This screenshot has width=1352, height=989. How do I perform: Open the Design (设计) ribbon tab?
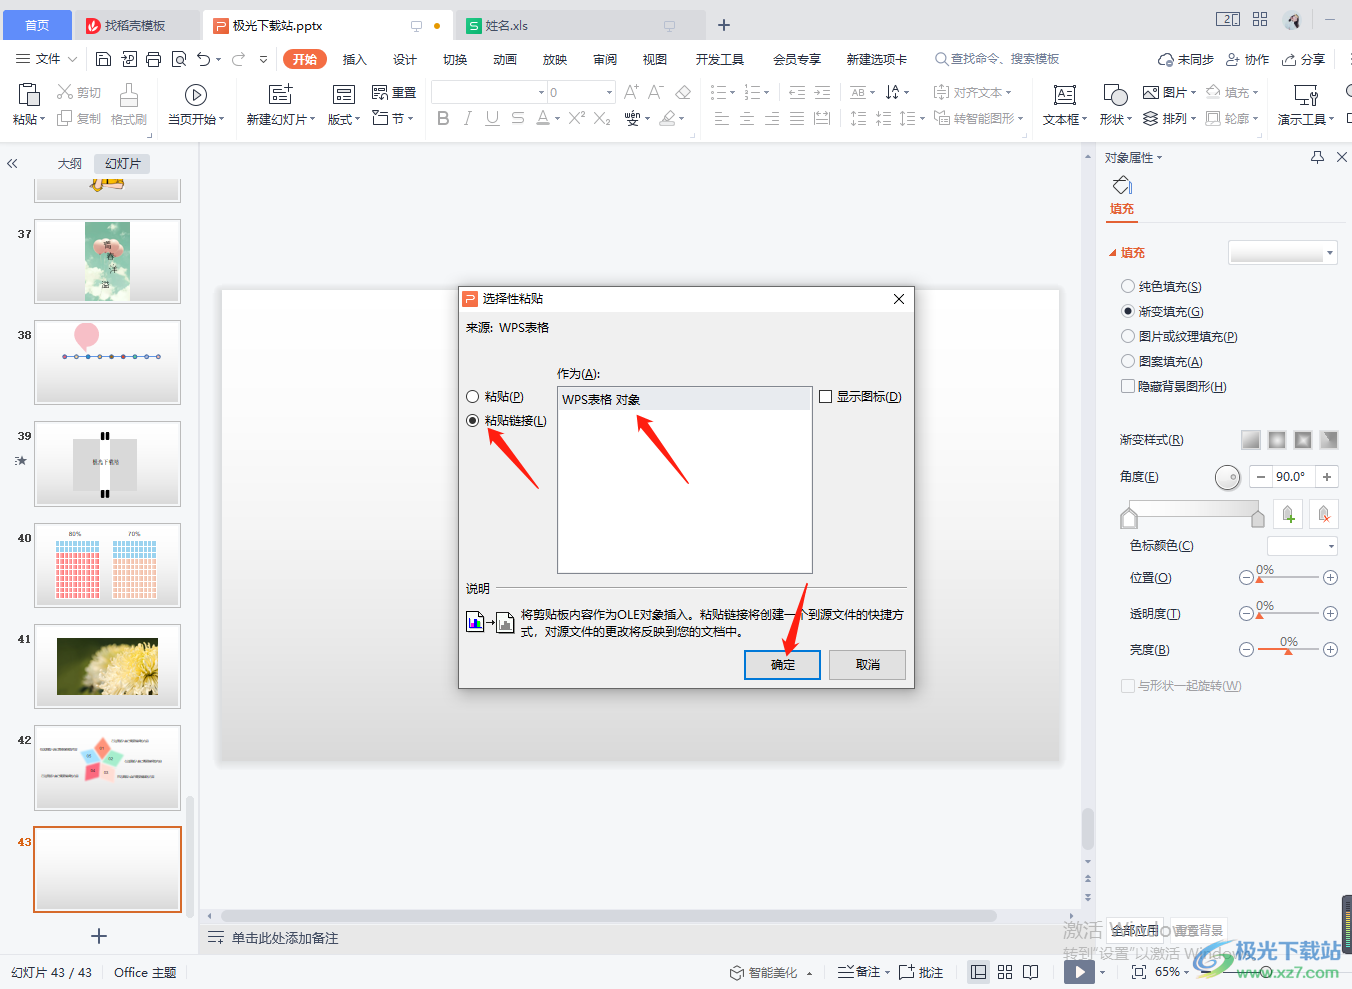pos(405,59)
